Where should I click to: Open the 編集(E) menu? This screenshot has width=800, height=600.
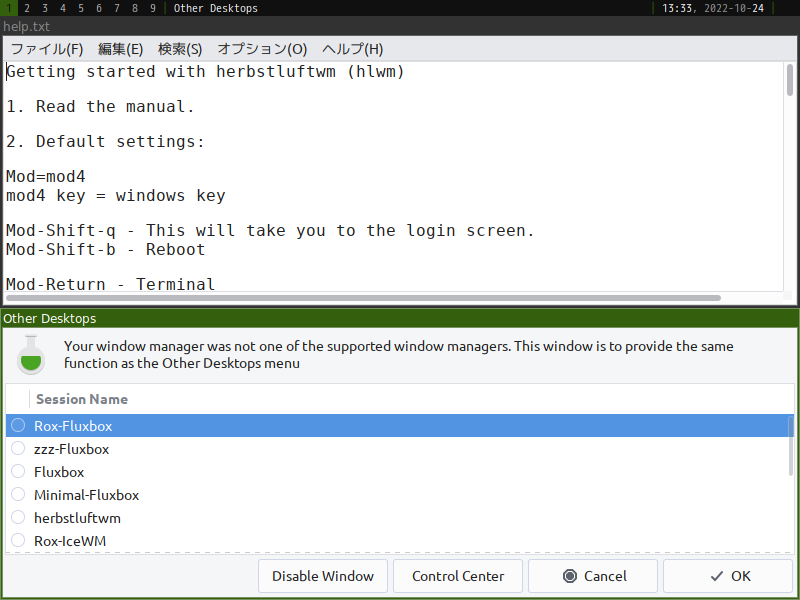(120, 49)
